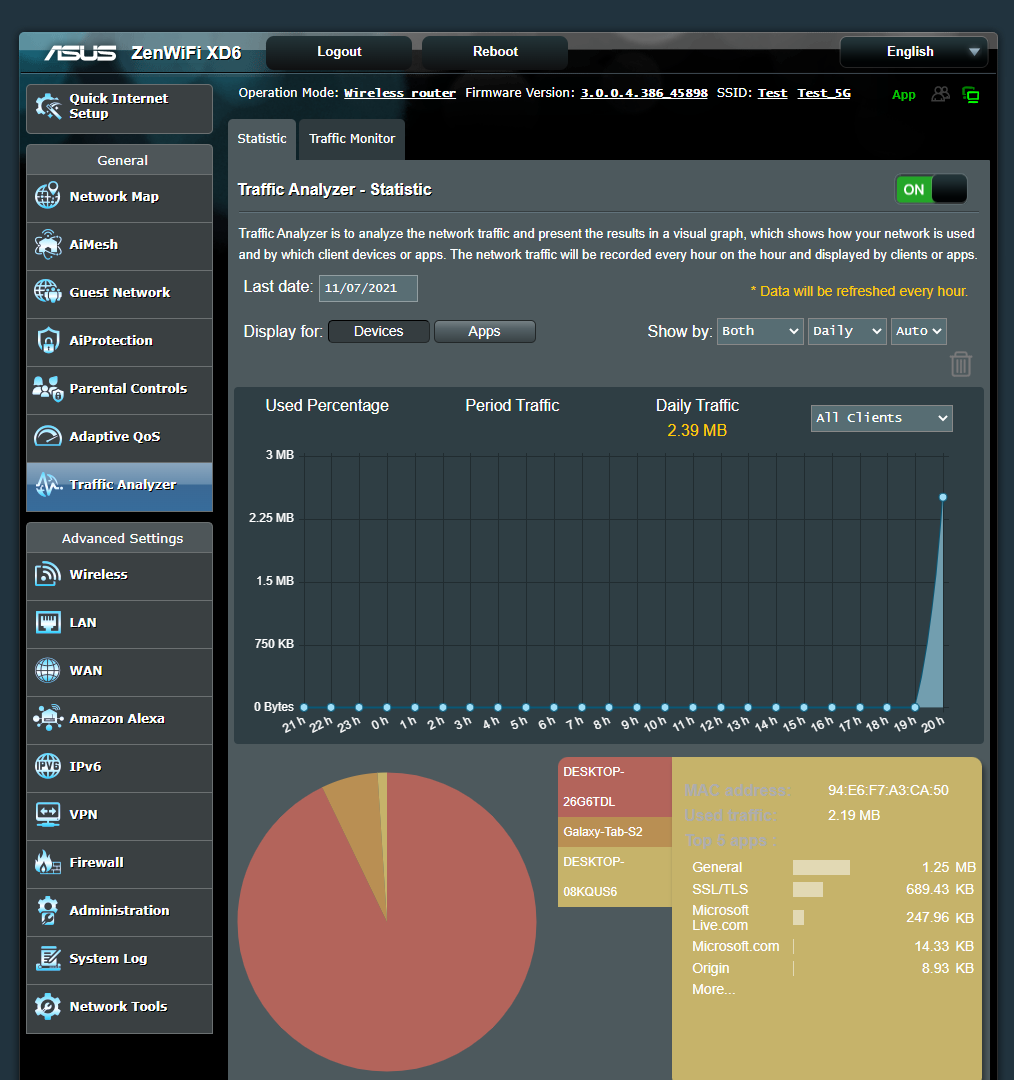Click the General app usage bar
This screenshot has width=1014, height=1080.
pyautogui.click(x=821, y=867)
